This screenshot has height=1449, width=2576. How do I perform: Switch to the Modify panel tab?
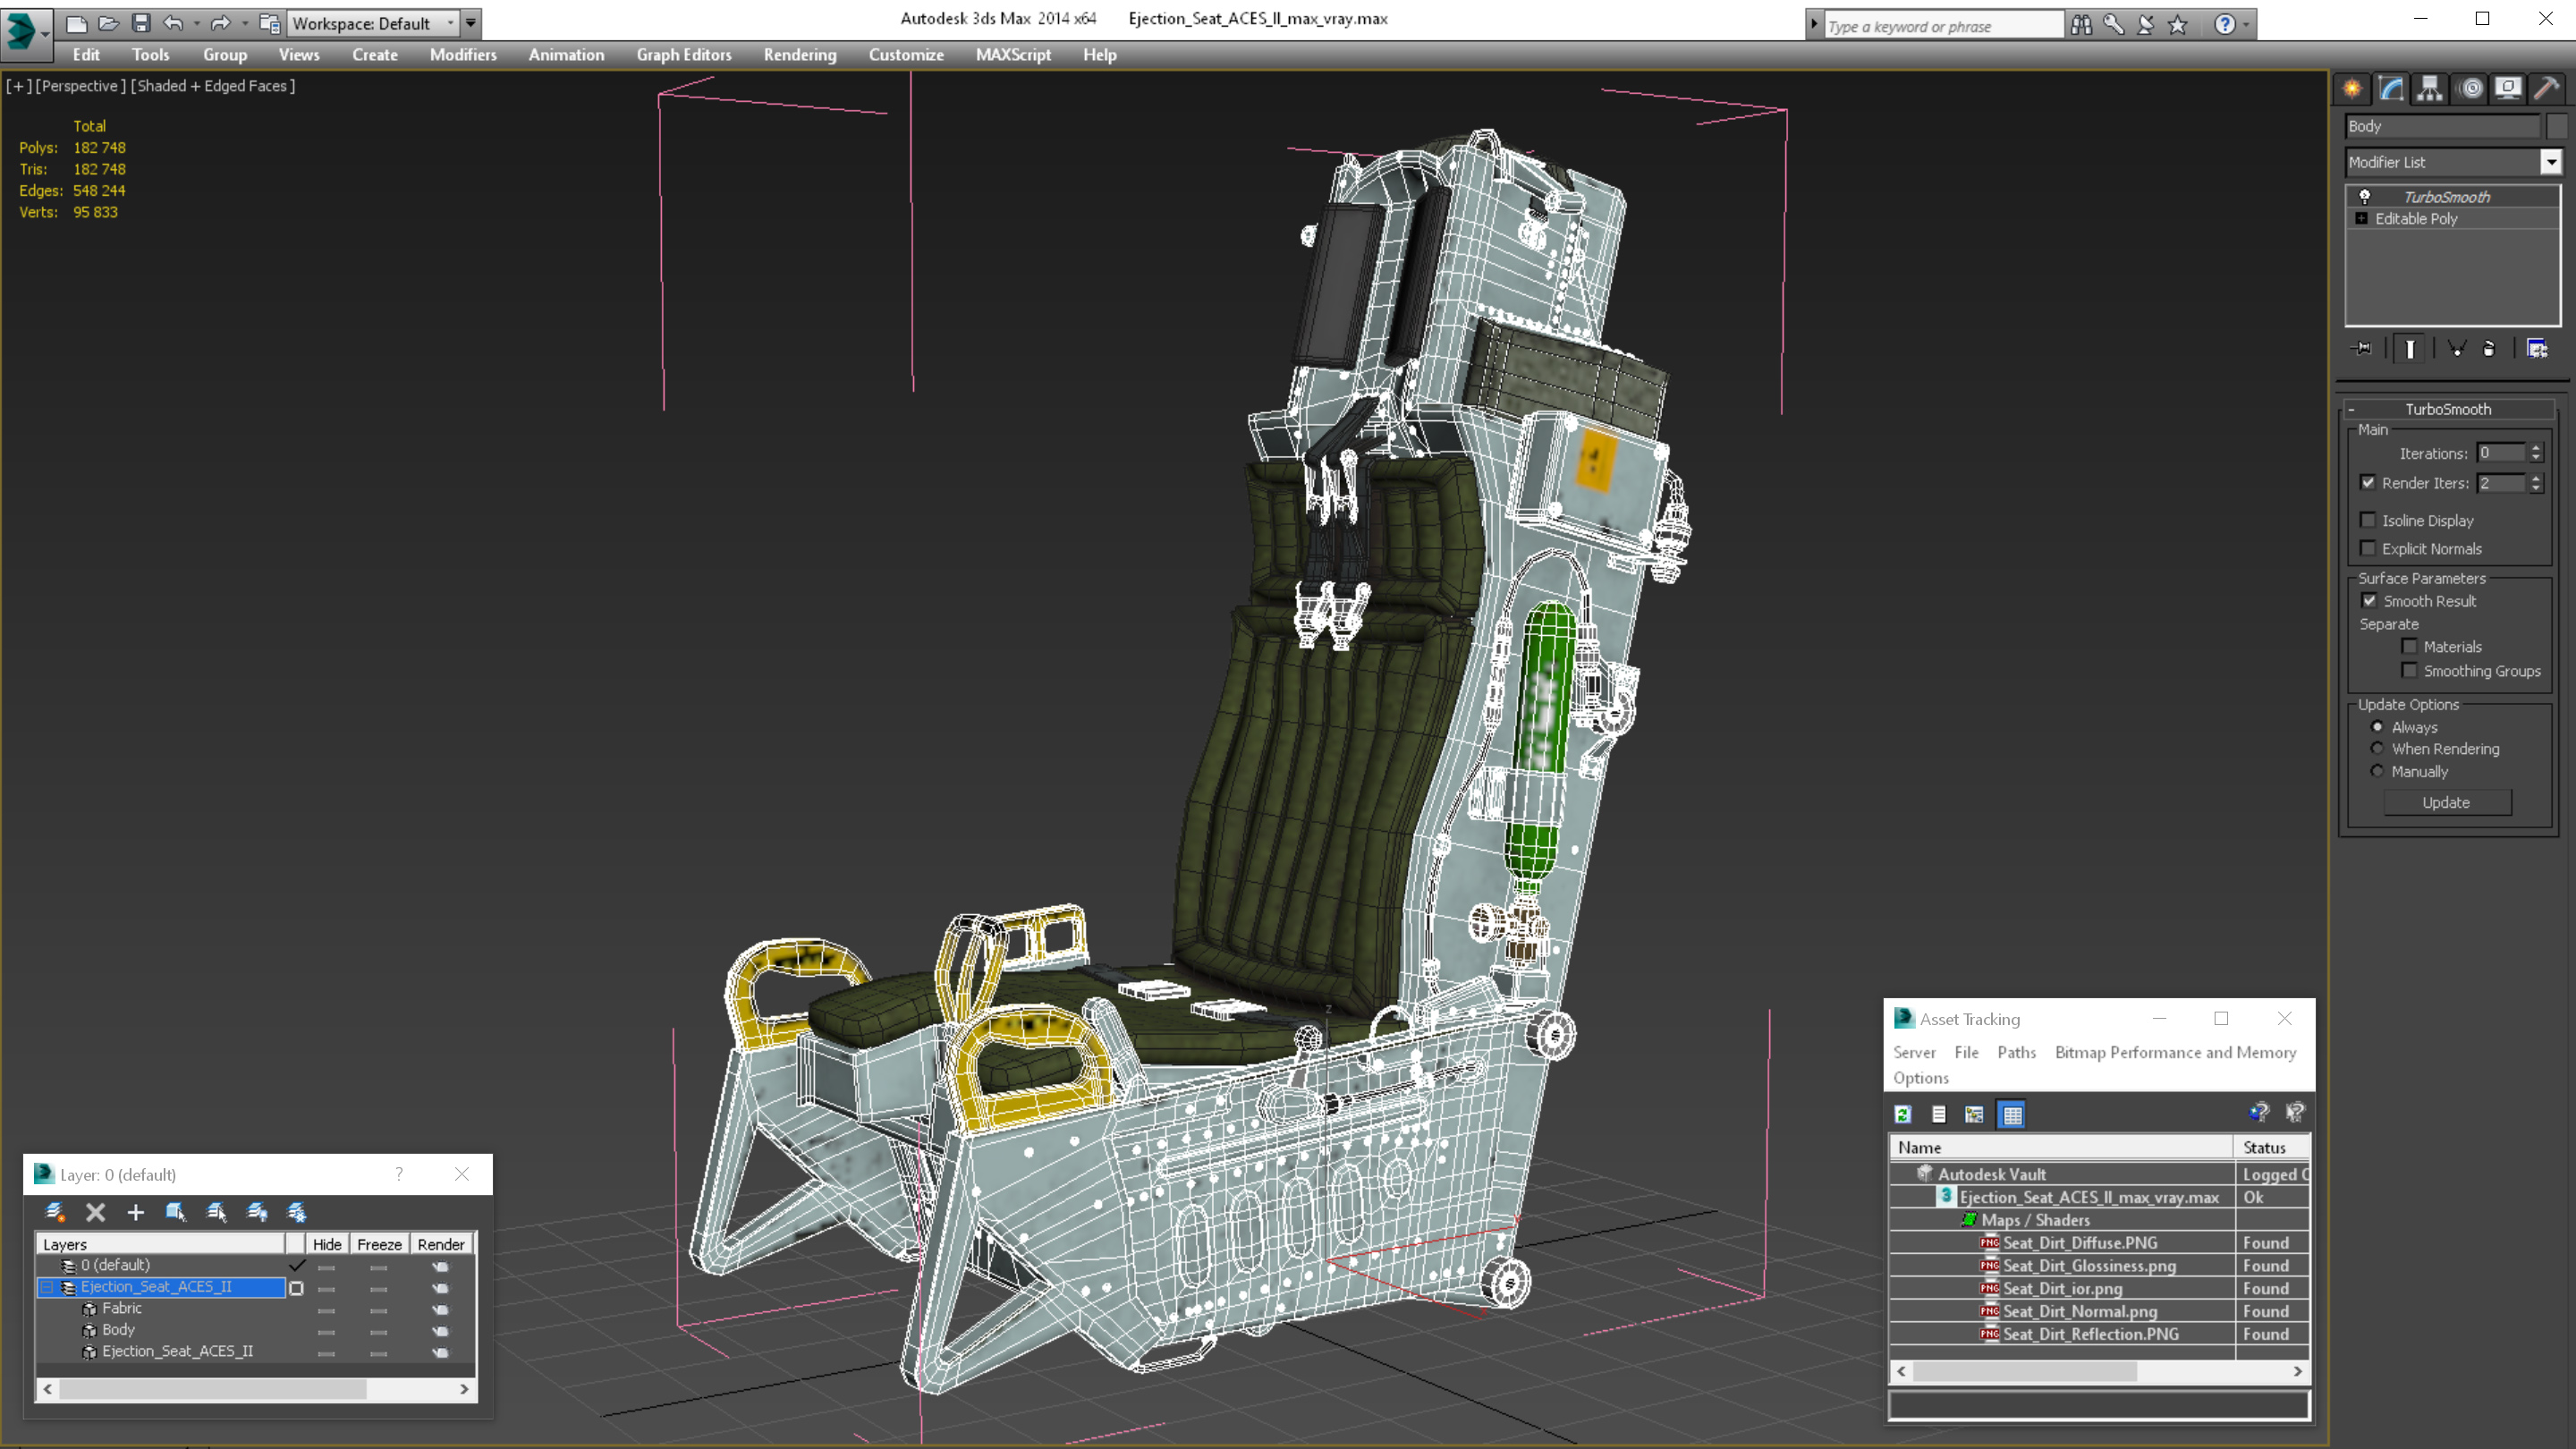pyautogui.click(x=2391, y=89)
